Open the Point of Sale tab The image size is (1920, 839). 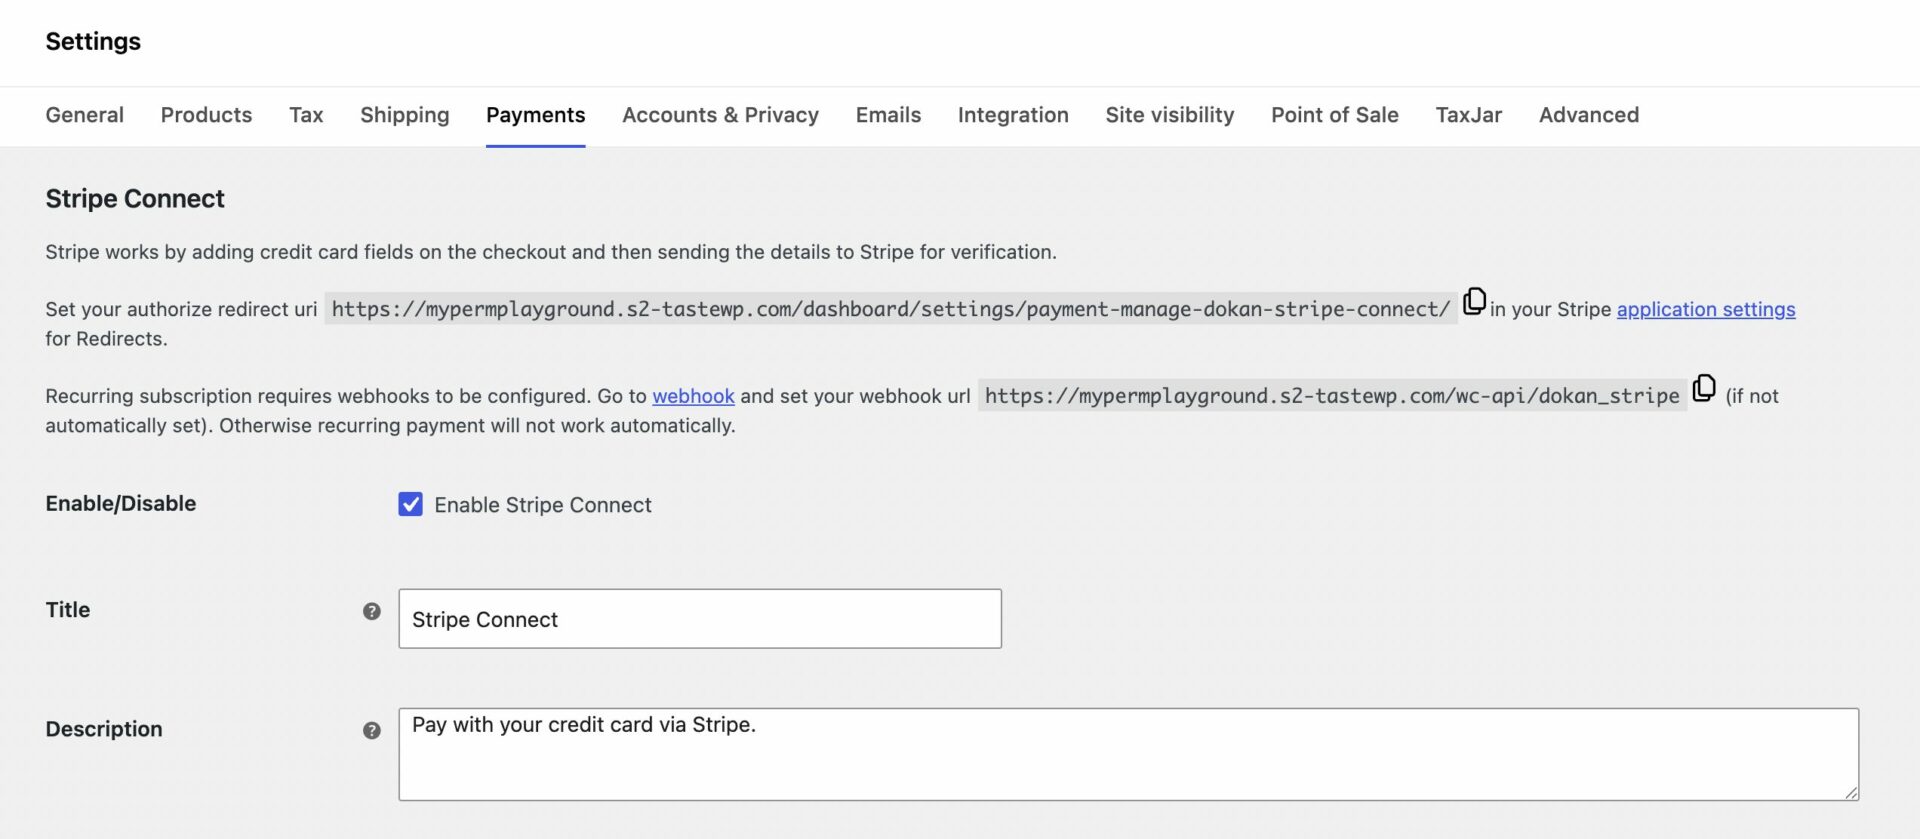point(1335,115)
